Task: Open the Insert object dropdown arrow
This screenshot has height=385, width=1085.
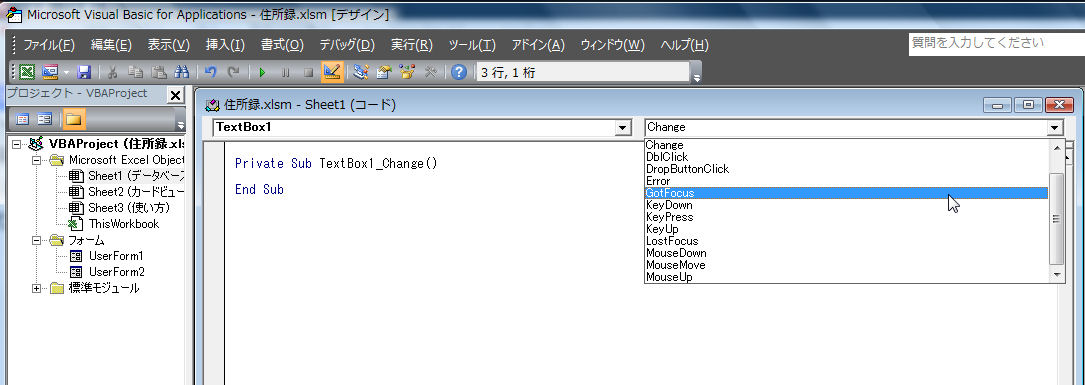Action: click(x=66, y=72)
